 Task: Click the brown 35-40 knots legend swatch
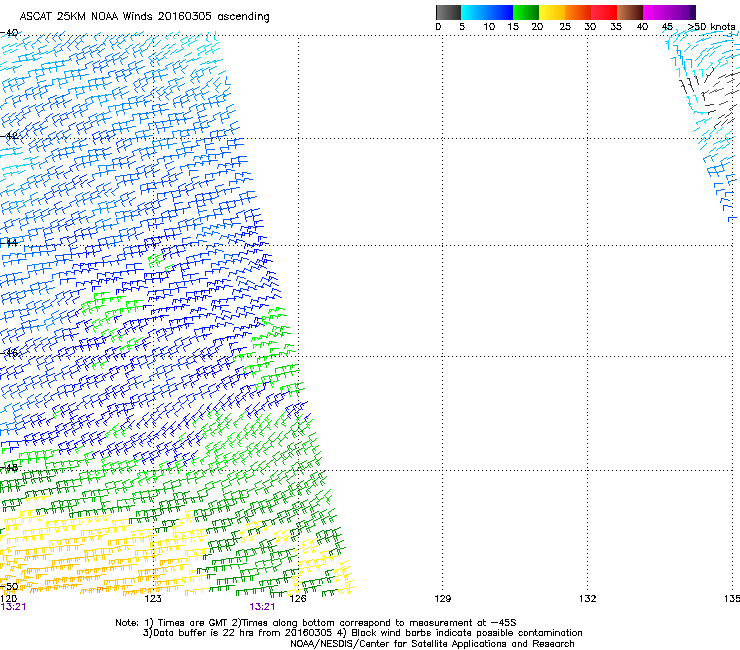tap(630, 12)
